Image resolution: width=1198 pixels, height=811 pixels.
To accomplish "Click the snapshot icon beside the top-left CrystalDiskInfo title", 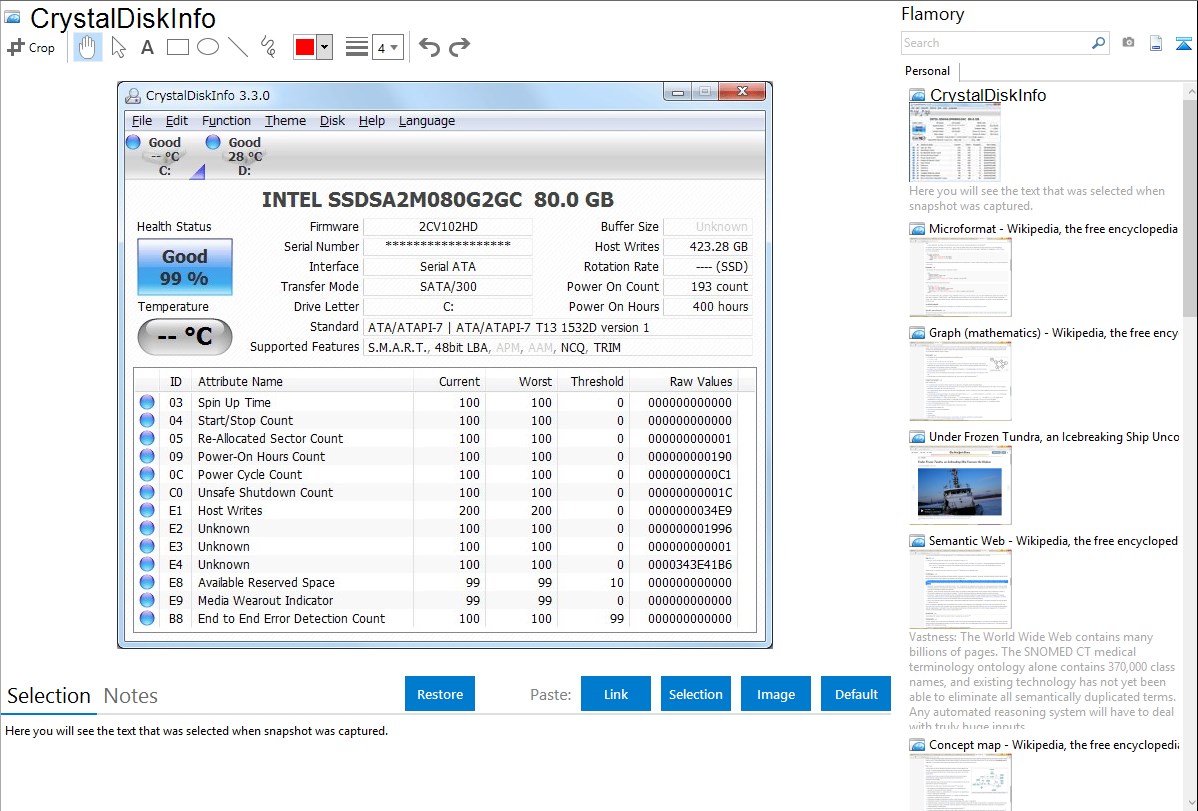I will pyautogui.click(x=12, y=18).
